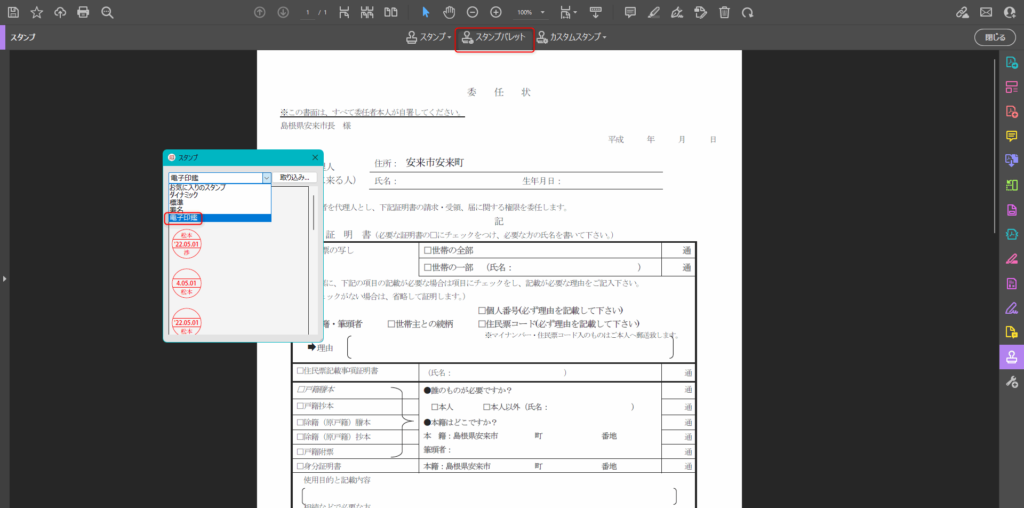Print the document with the printer icon
The image size is (1024, 508).
[x=83, y=12]
